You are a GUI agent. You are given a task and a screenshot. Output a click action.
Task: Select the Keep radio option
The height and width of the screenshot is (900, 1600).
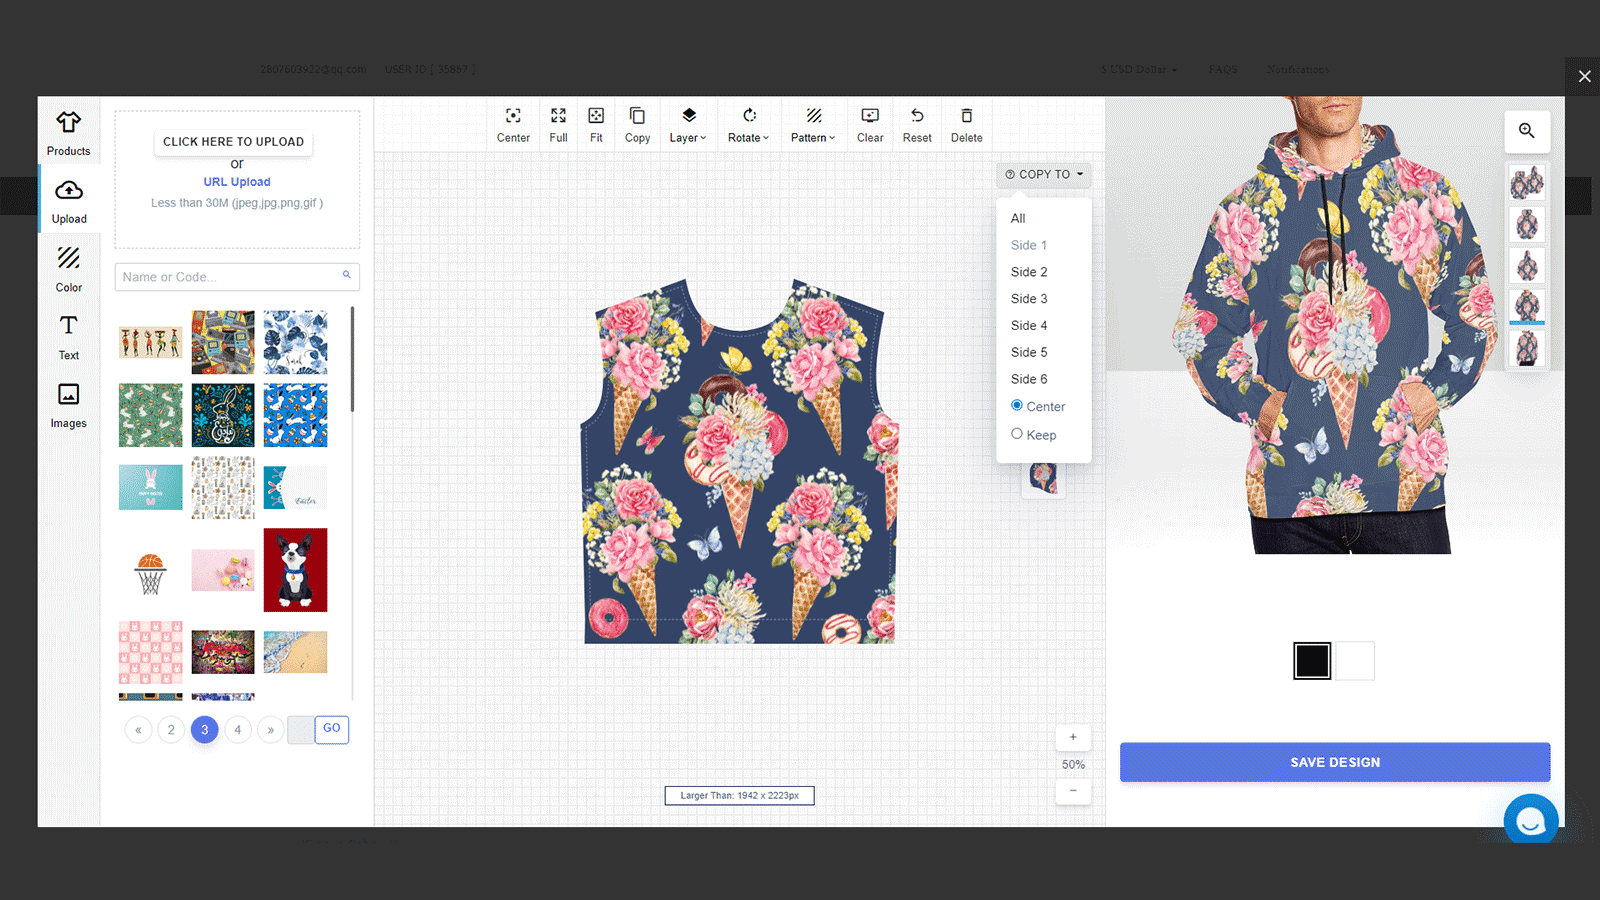1016,434
